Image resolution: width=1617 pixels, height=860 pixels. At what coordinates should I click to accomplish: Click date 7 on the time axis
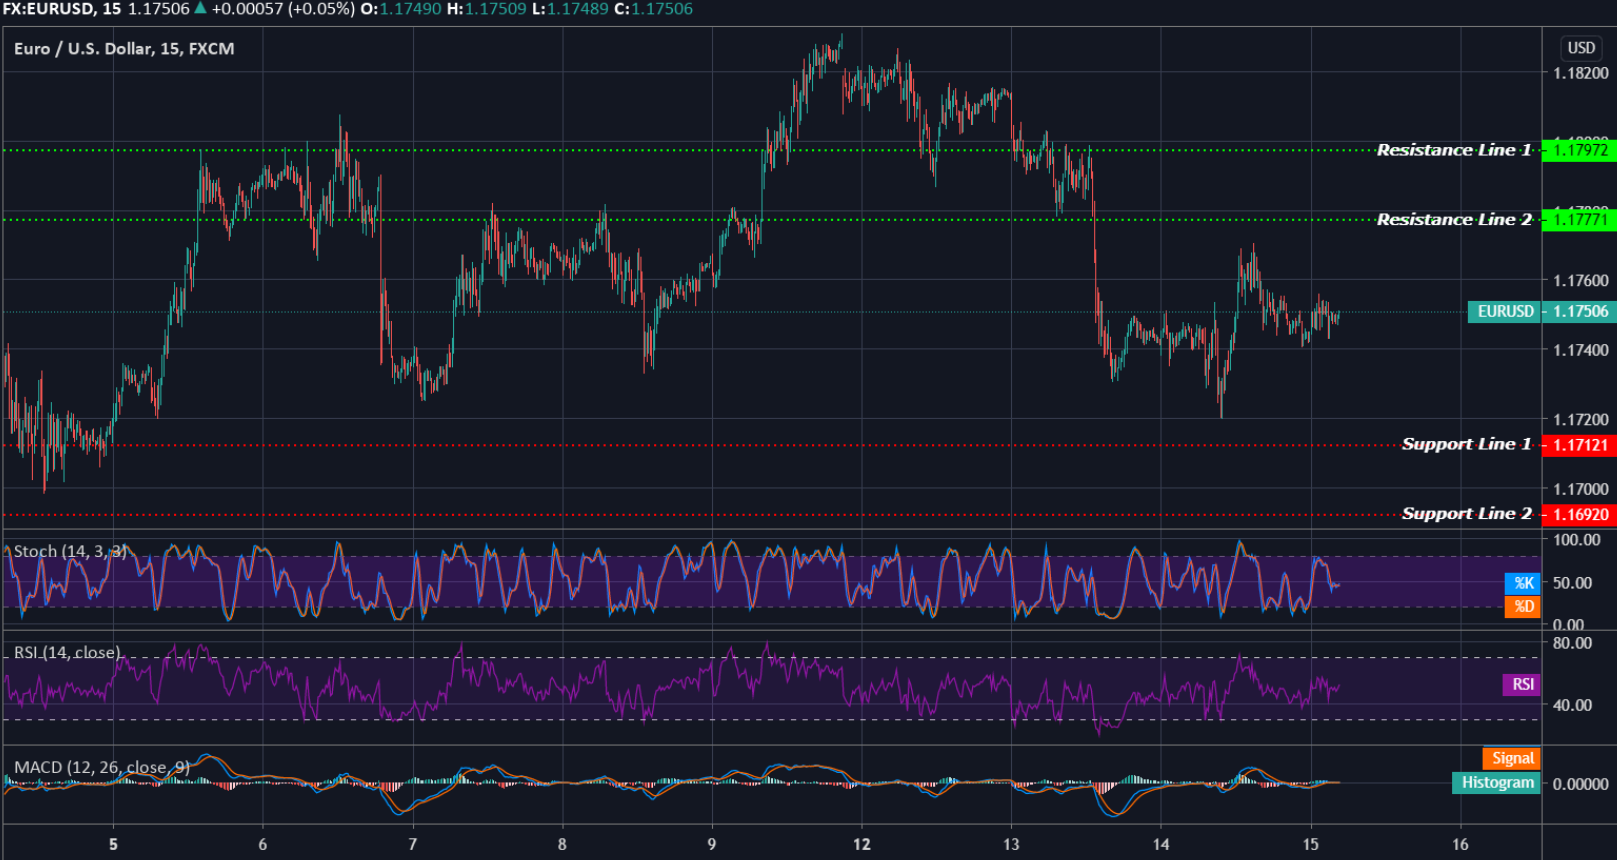[x=412, y=845]
